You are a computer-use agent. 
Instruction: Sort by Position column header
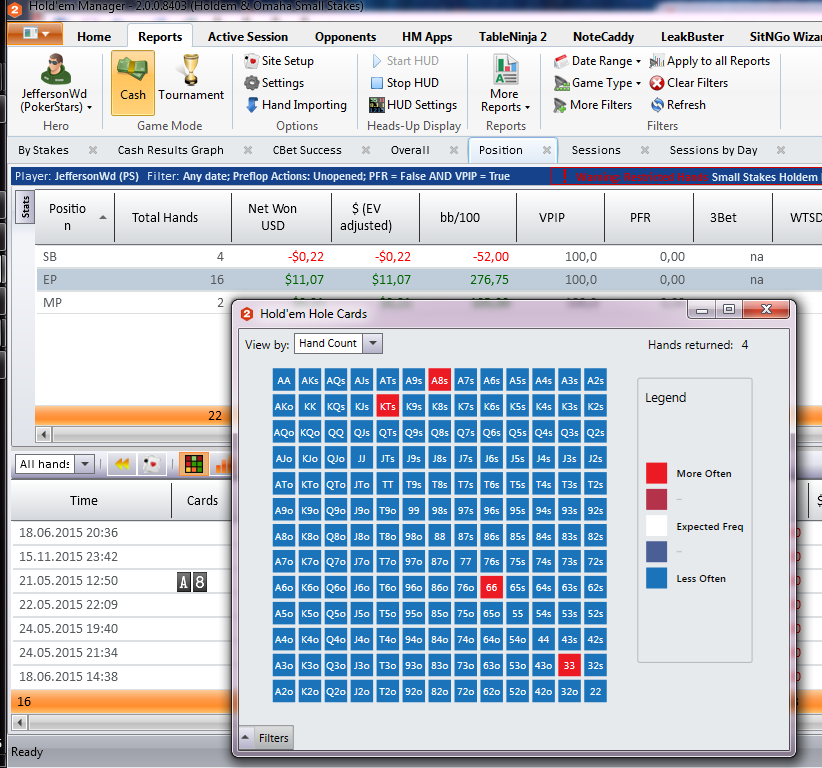pyautogui.click(x=74, y=217)
